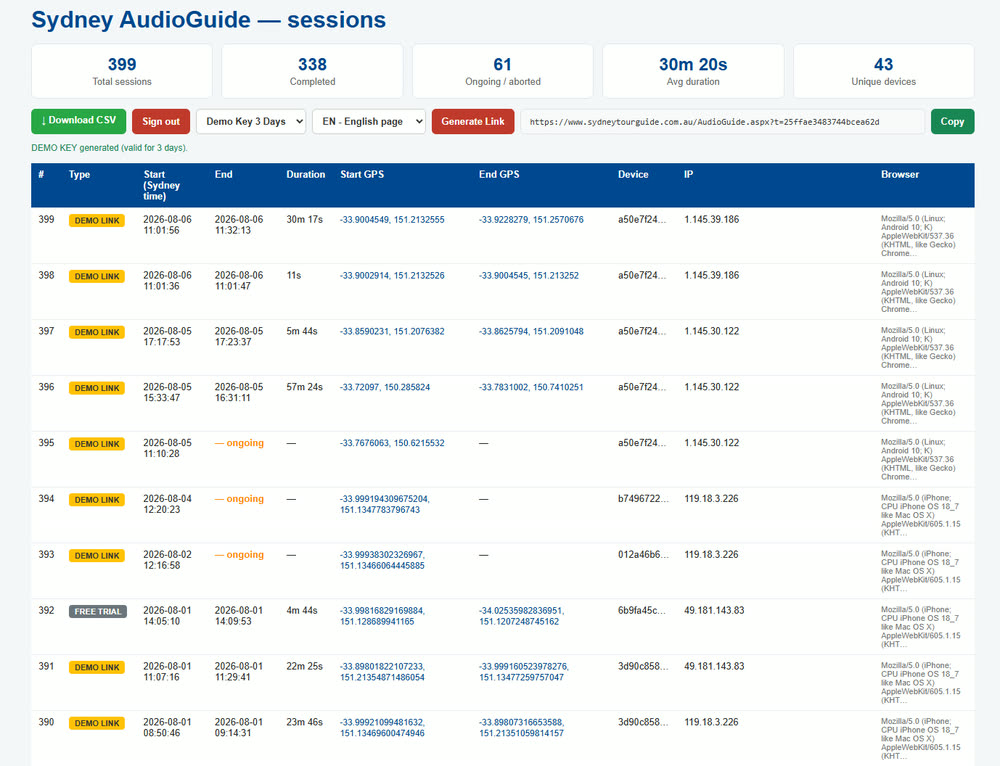Viewport: 1000px width, 766px height.
Task: Click the 30m 20s Avg duration card
Action: pyautogui.click(x=693, y=71)
